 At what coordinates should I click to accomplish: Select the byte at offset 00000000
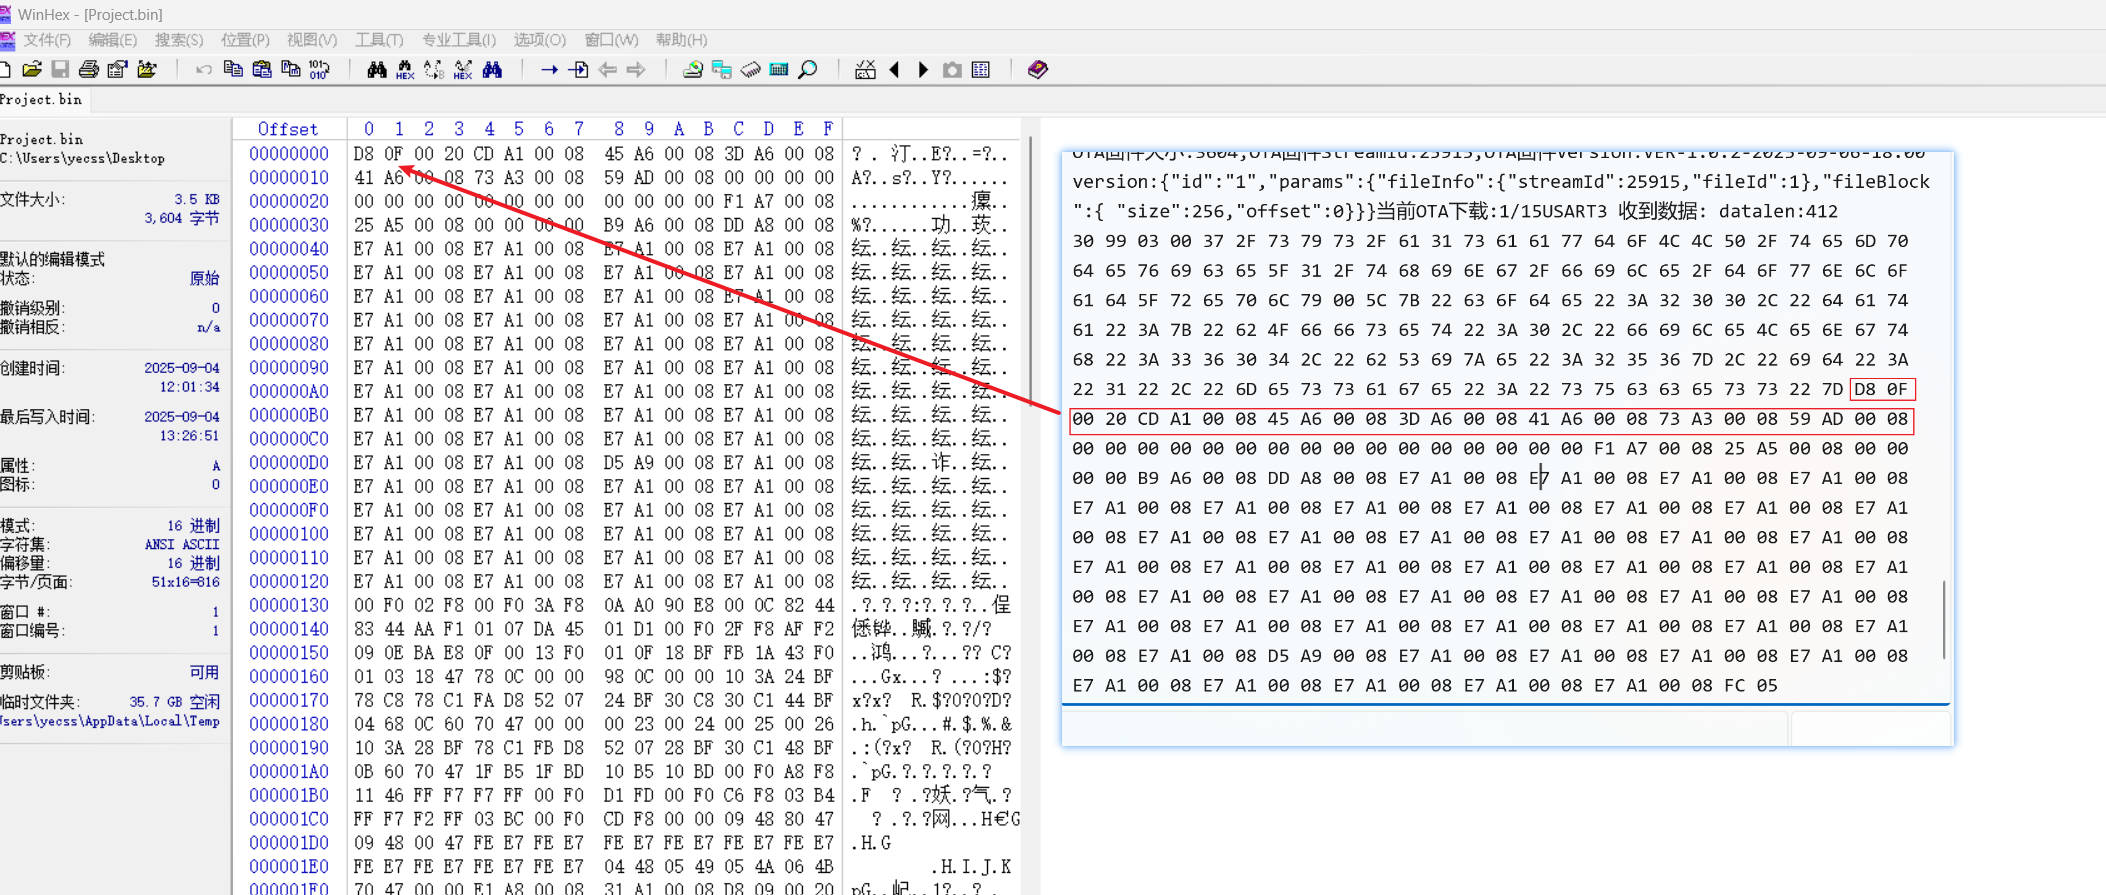pos(363,154)
